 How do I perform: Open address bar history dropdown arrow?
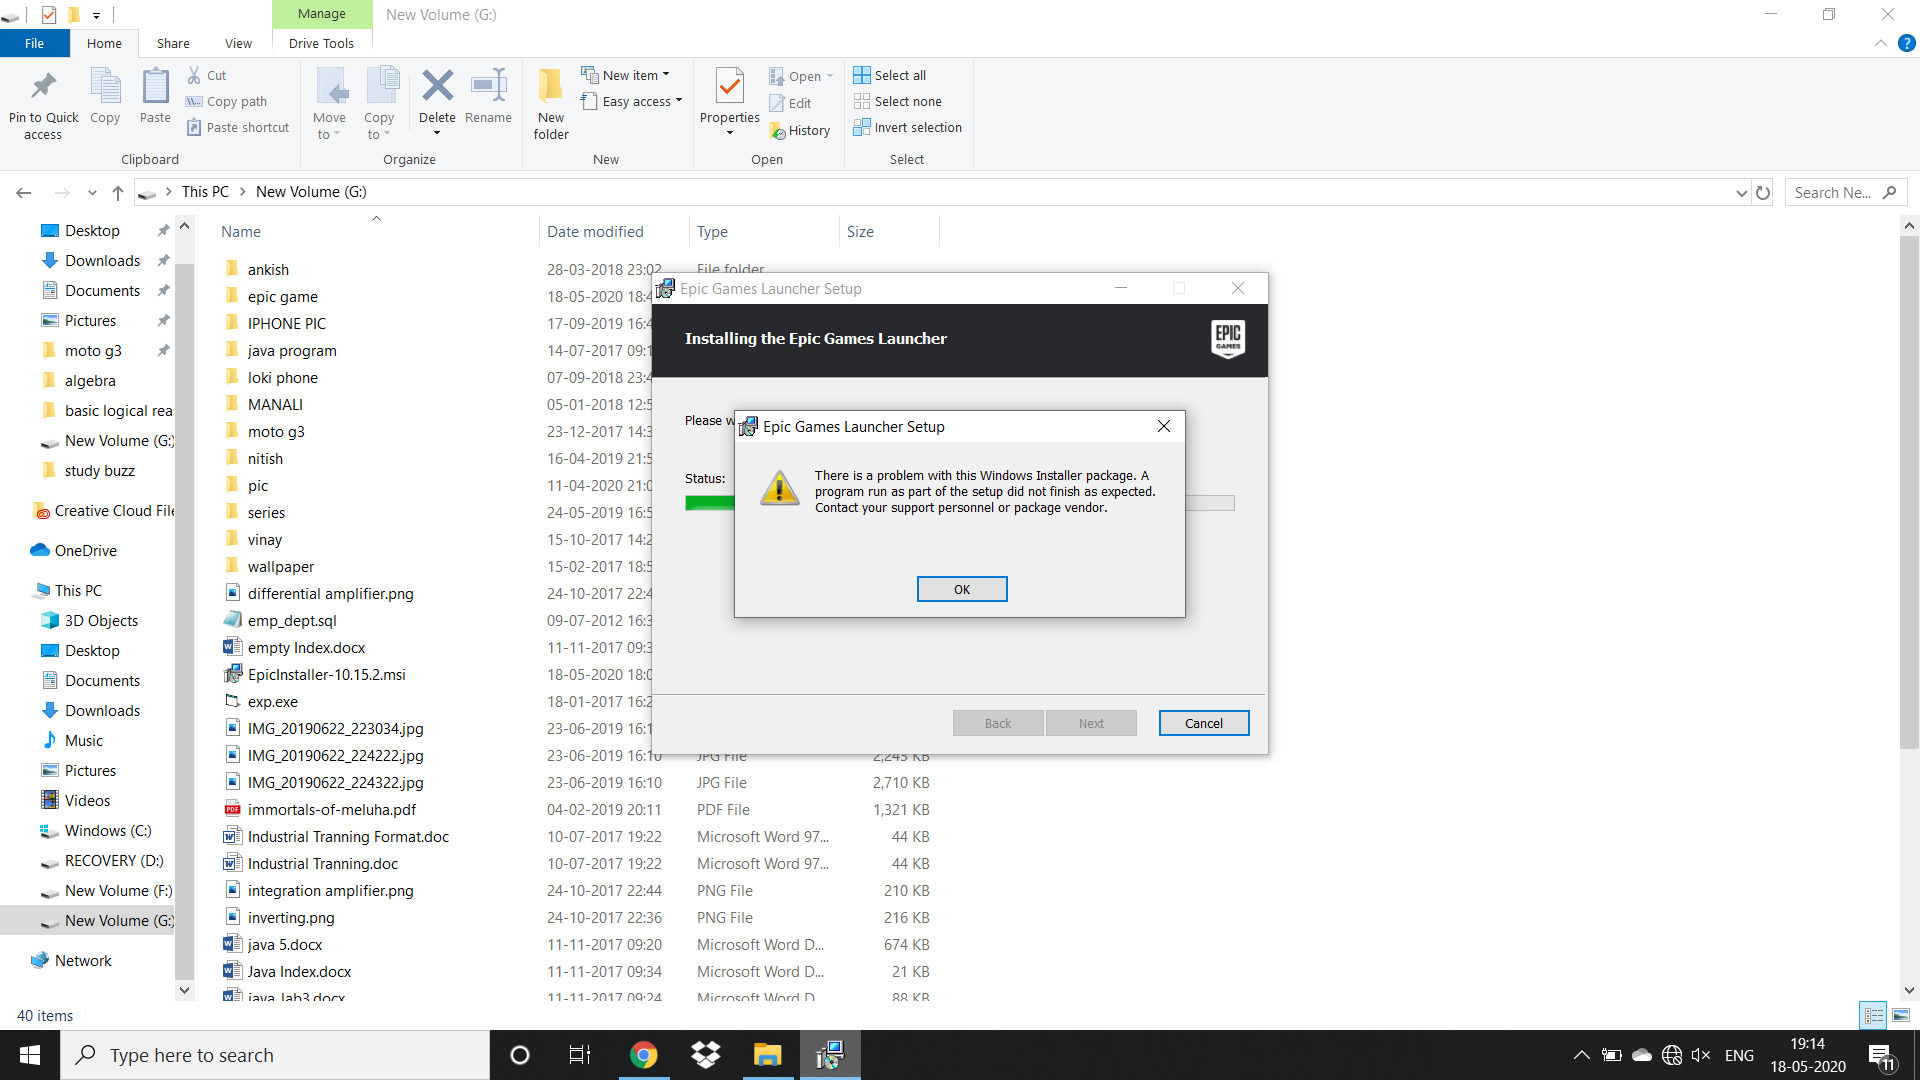tap(1741, 193)
